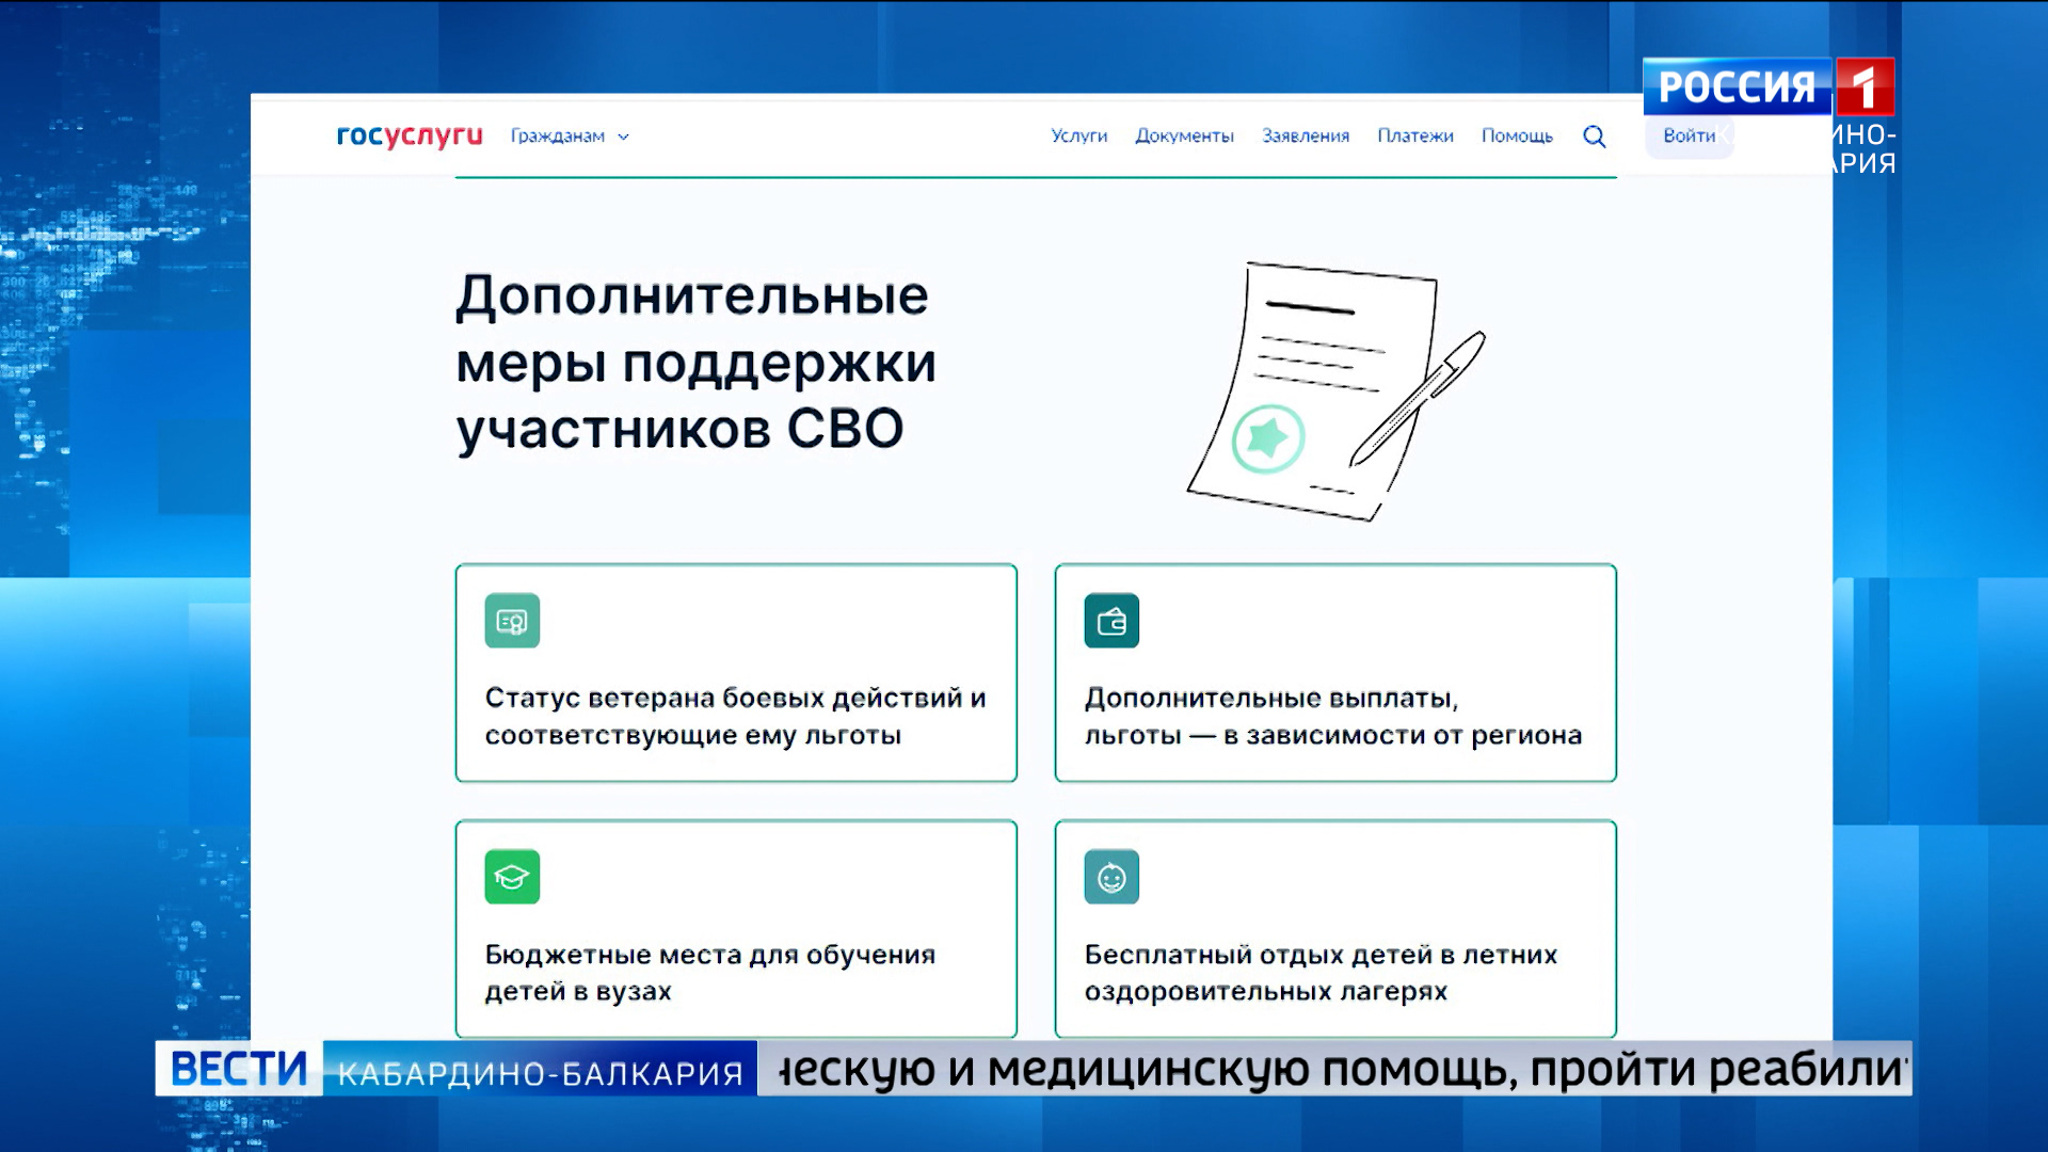Click the child face icon
This screenshot has height=1152, width=2048.
1111,876
